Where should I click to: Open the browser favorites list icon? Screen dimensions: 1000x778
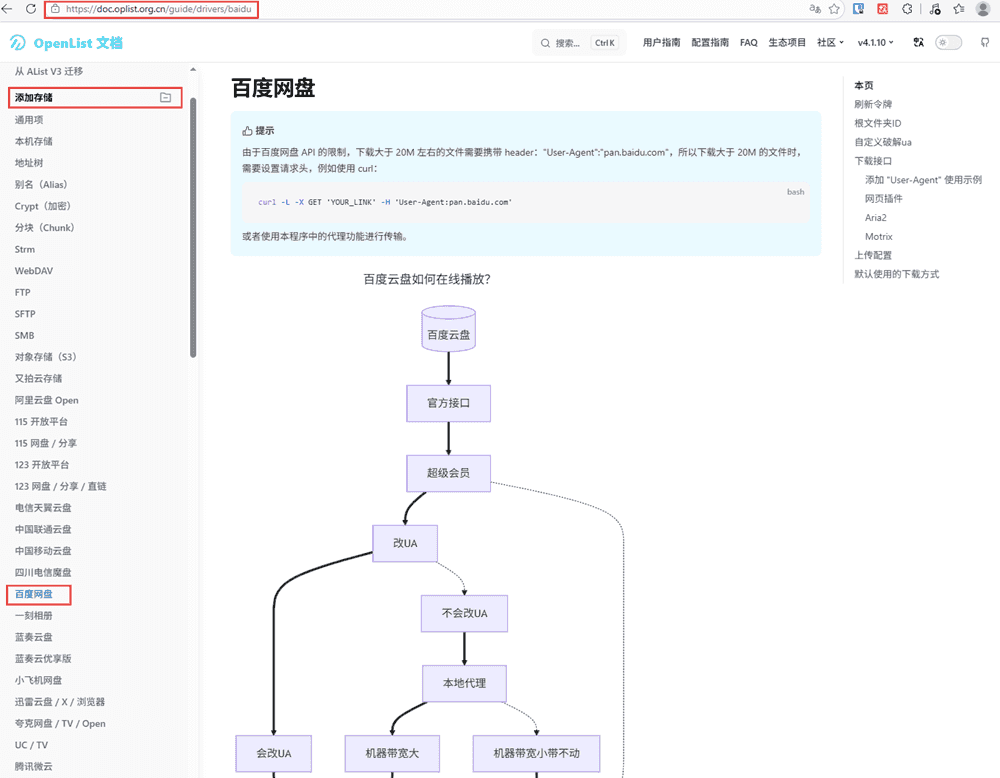pyautogui.click(x=959, y=9)
